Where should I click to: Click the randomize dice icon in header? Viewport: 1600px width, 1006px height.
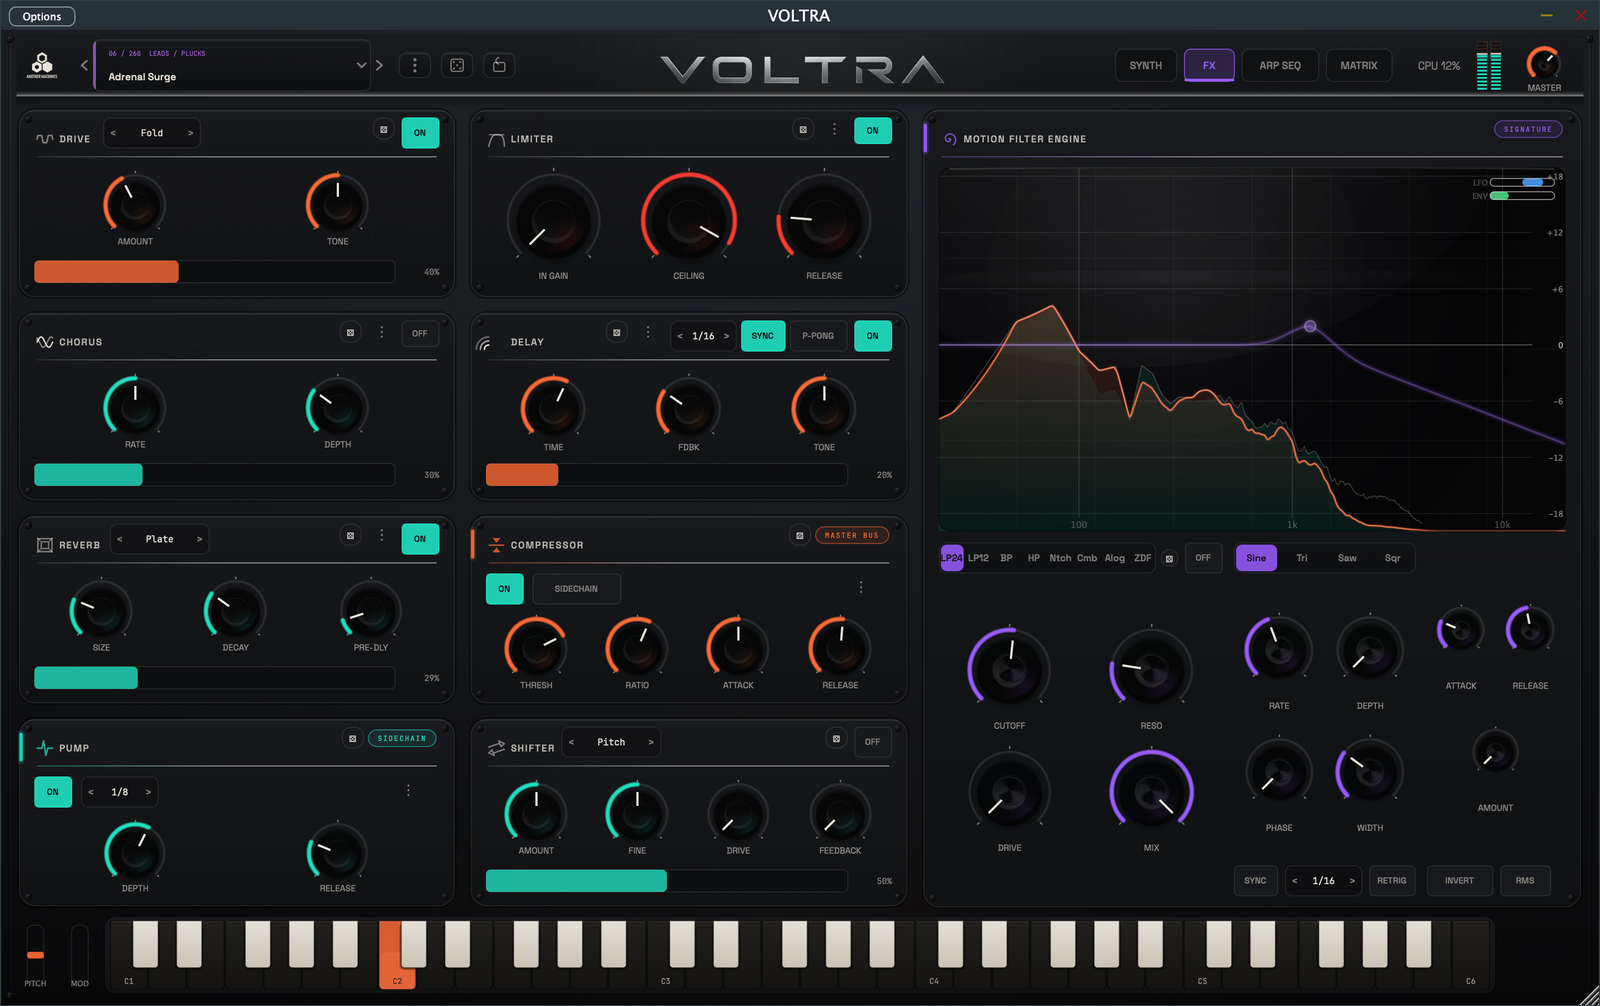point(457,65)
